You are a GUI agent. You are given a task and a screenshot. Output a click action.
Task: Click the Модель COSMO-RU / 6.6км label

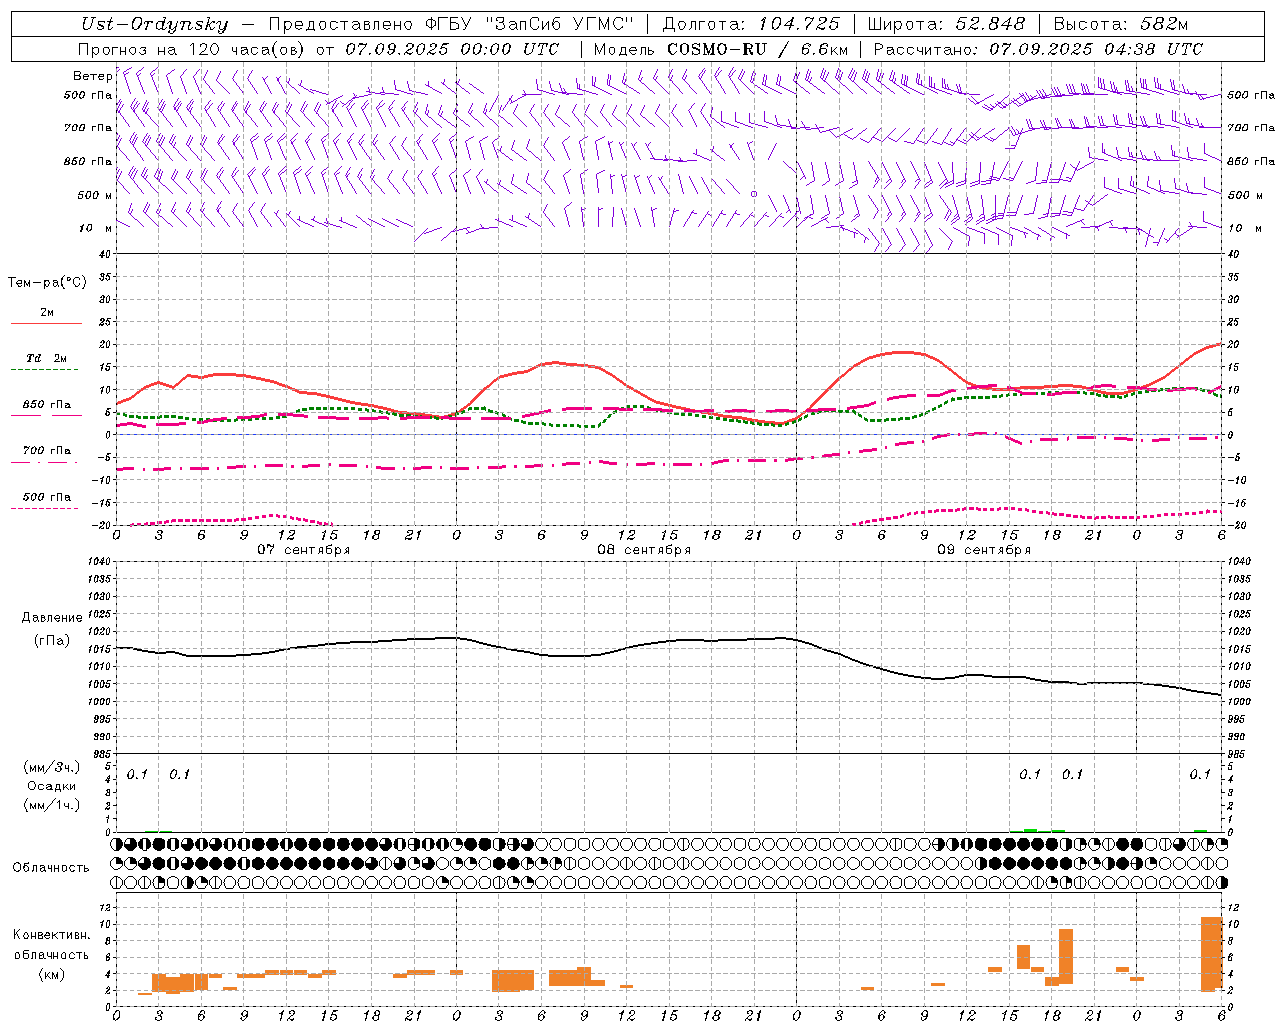tap(720, 49)
